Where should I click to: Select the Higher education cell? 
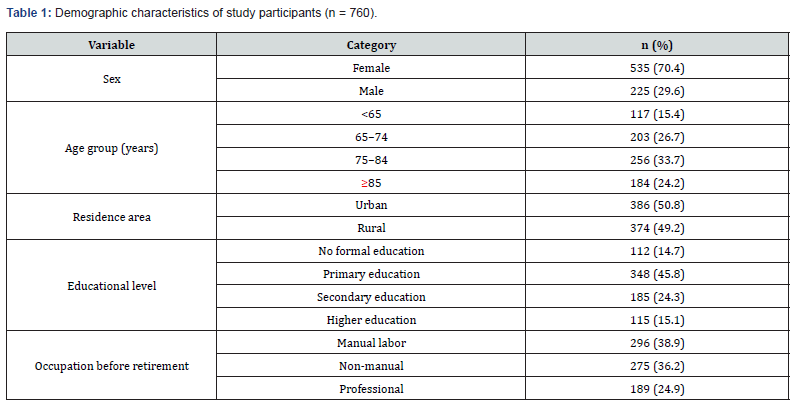click(371, 320)
